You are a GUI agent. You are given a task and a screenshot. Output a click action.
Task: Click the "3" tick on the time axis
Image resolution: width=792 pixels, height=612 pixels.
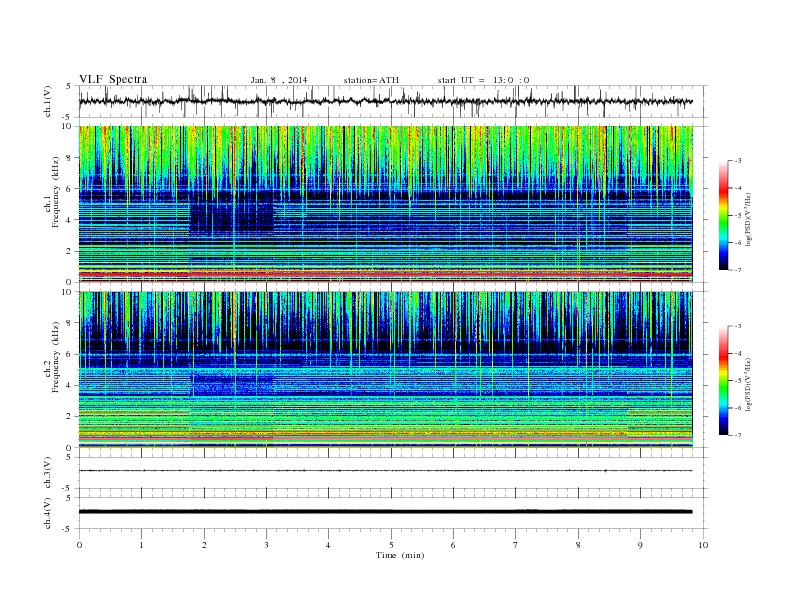point(266,545)
